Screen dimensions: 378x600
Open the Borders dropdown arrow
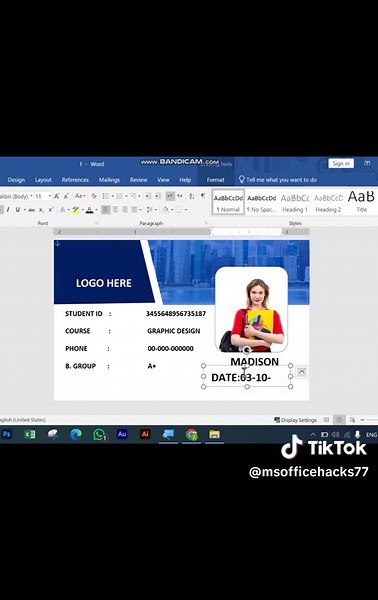pyautogui.click(x=185, y=210)
